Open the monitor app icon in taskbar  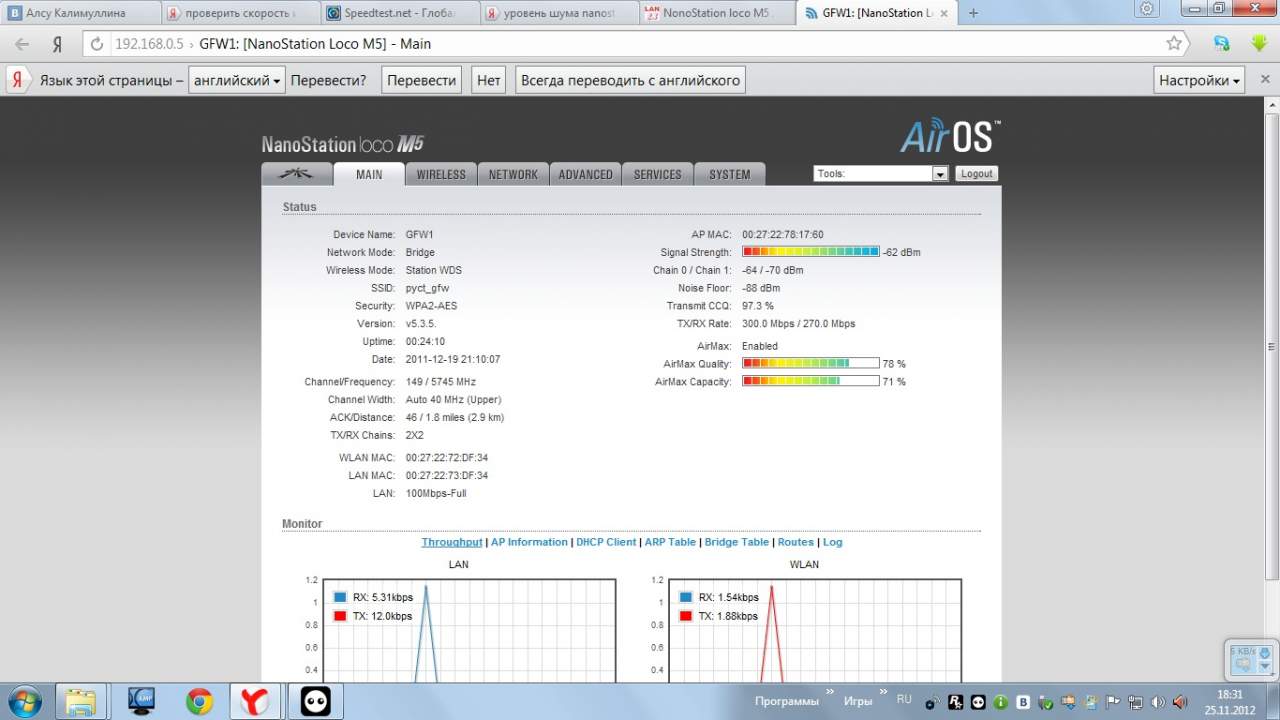[x=141, y=701]
